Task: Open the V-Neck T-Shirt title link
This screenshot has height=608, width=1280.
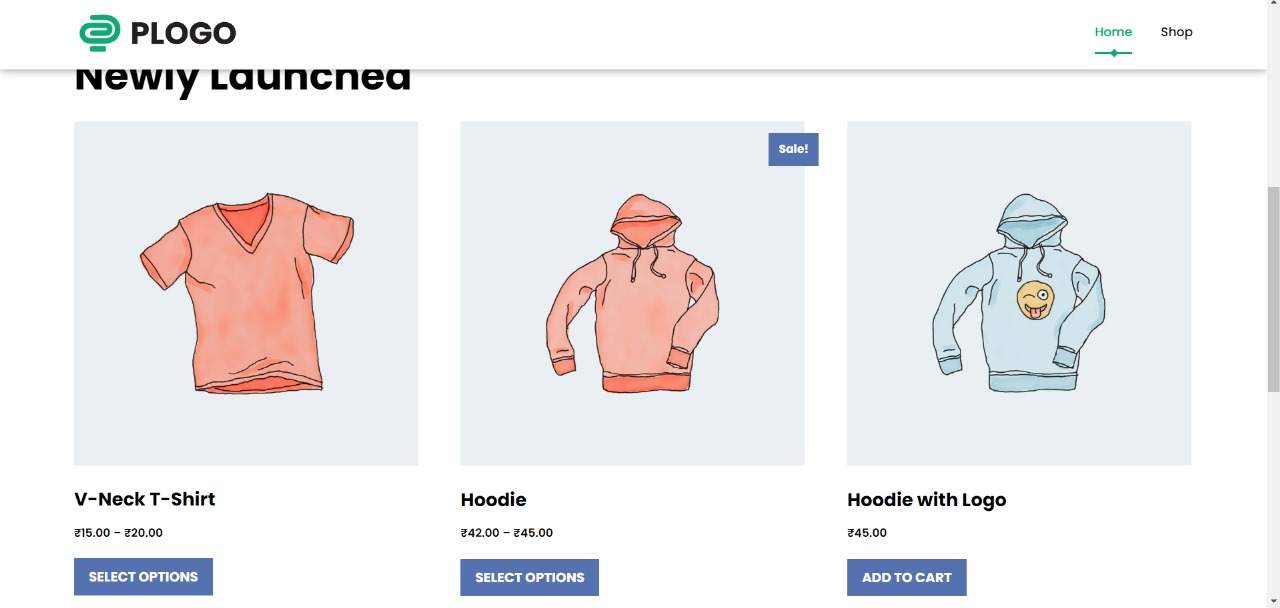Action: point(145,499)
